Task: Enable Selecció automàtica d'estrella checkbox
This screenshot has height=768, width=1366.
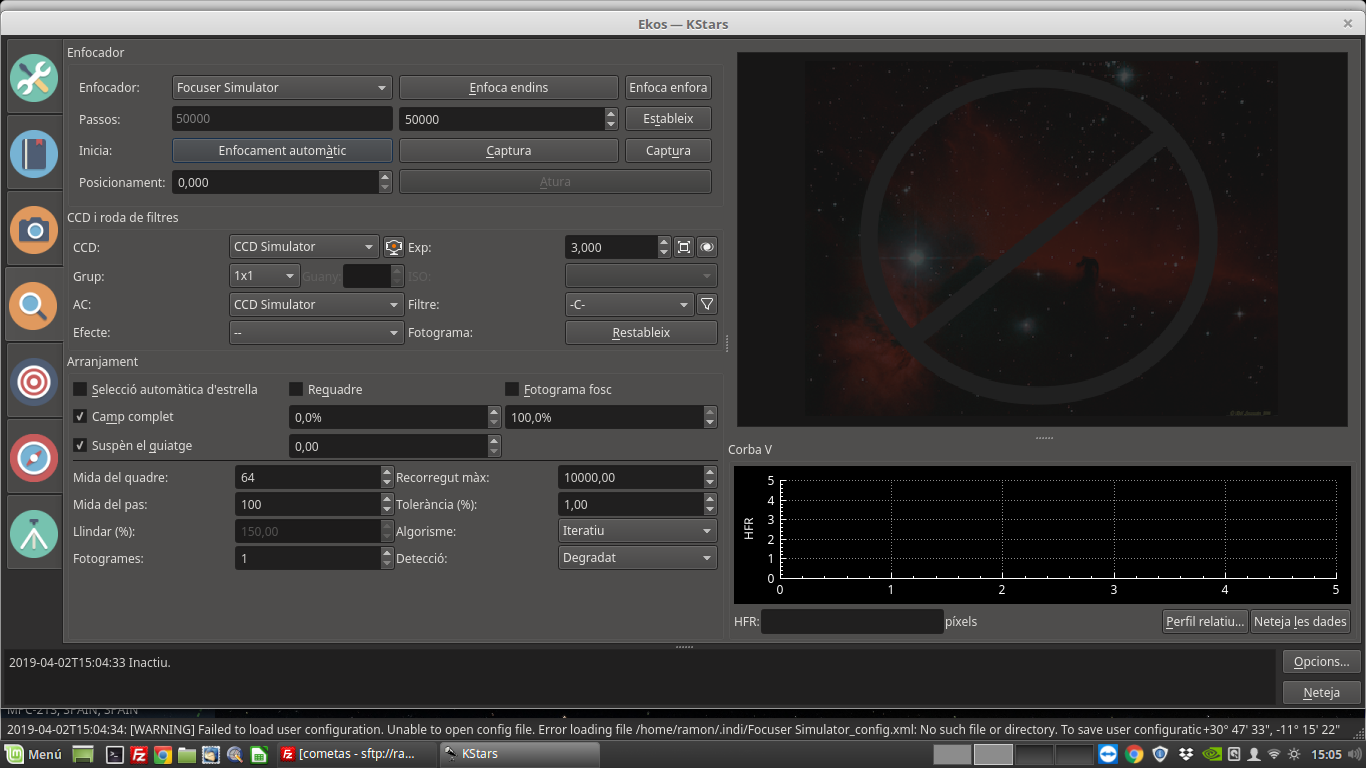Action: point(80,389)
